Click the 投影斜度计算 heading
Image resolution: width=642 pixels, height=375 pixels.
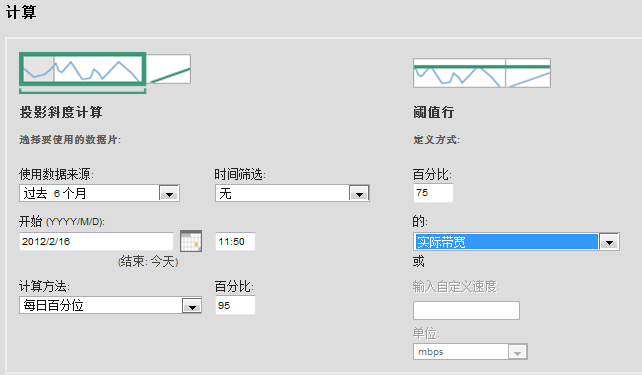click(61, 112)
